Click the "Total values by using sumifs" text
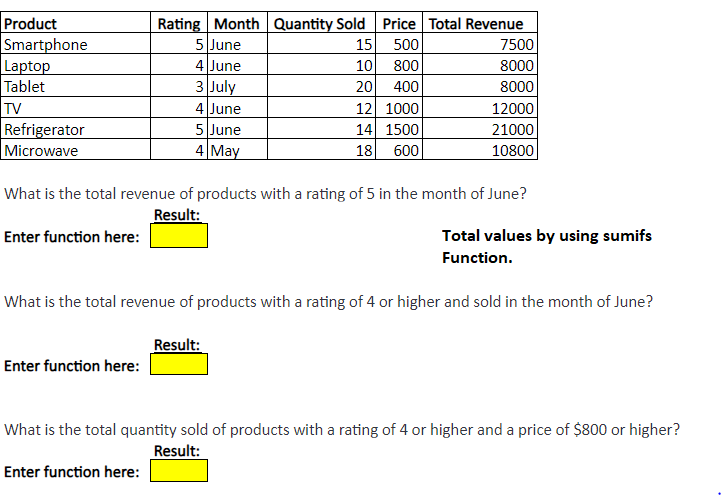 (546, 236)
